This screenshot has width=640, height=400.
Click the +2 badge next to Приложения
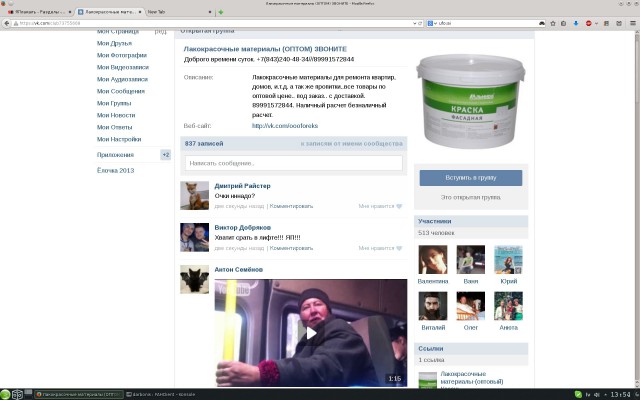coord(166,155)
